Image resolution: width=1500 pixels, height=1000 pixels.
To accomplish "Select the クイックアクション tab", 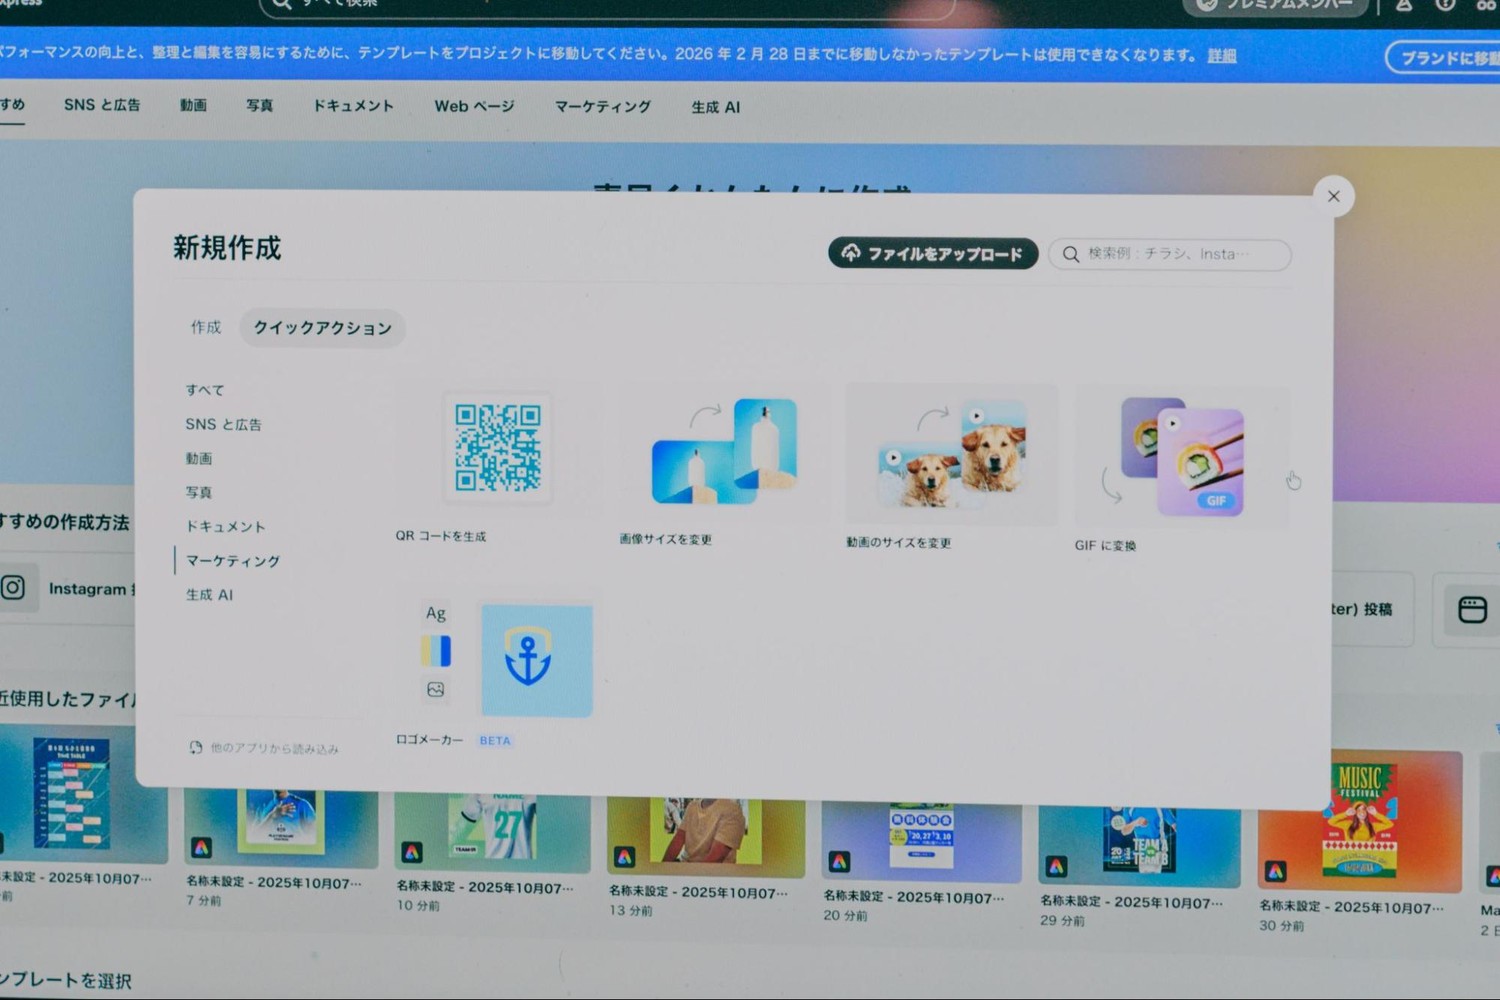I will click(x=322, y=328).
